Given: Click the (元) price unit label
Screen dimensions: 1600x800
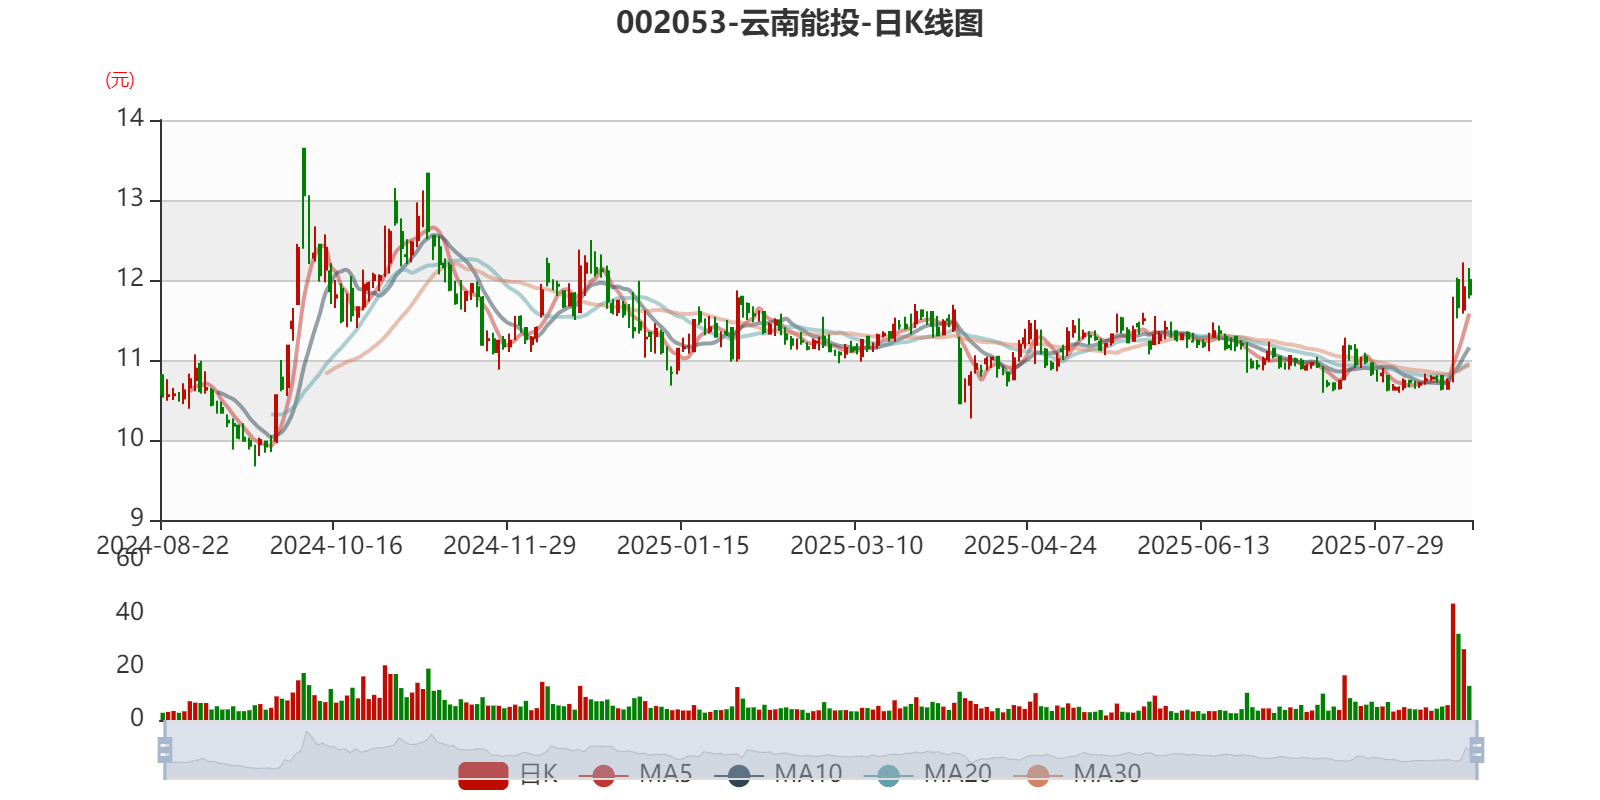Looking at the screenshot, I should [x=120, y=80].
